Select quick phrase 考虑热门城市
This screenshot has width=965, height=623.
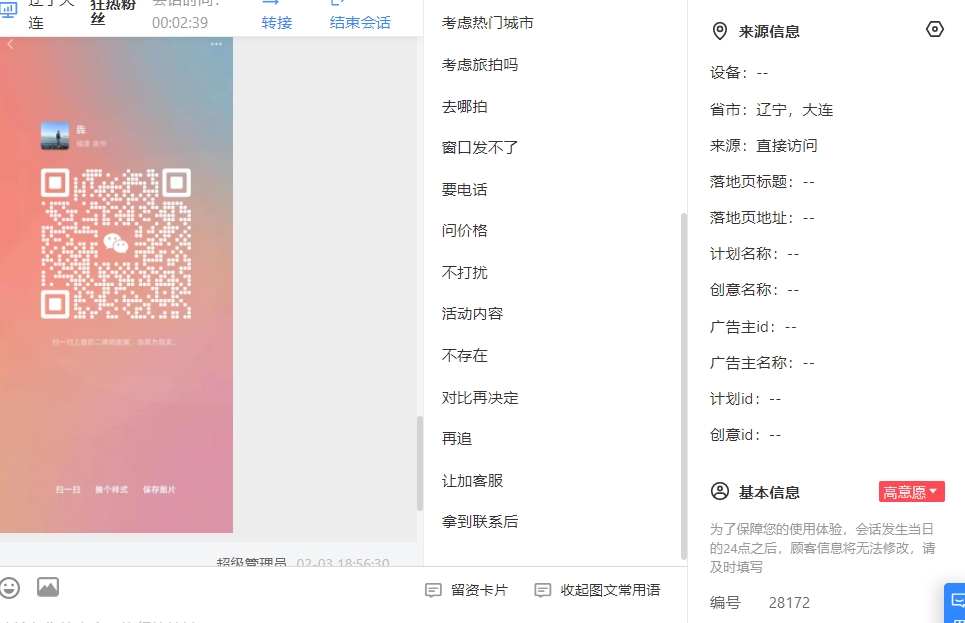pos(487,23)
